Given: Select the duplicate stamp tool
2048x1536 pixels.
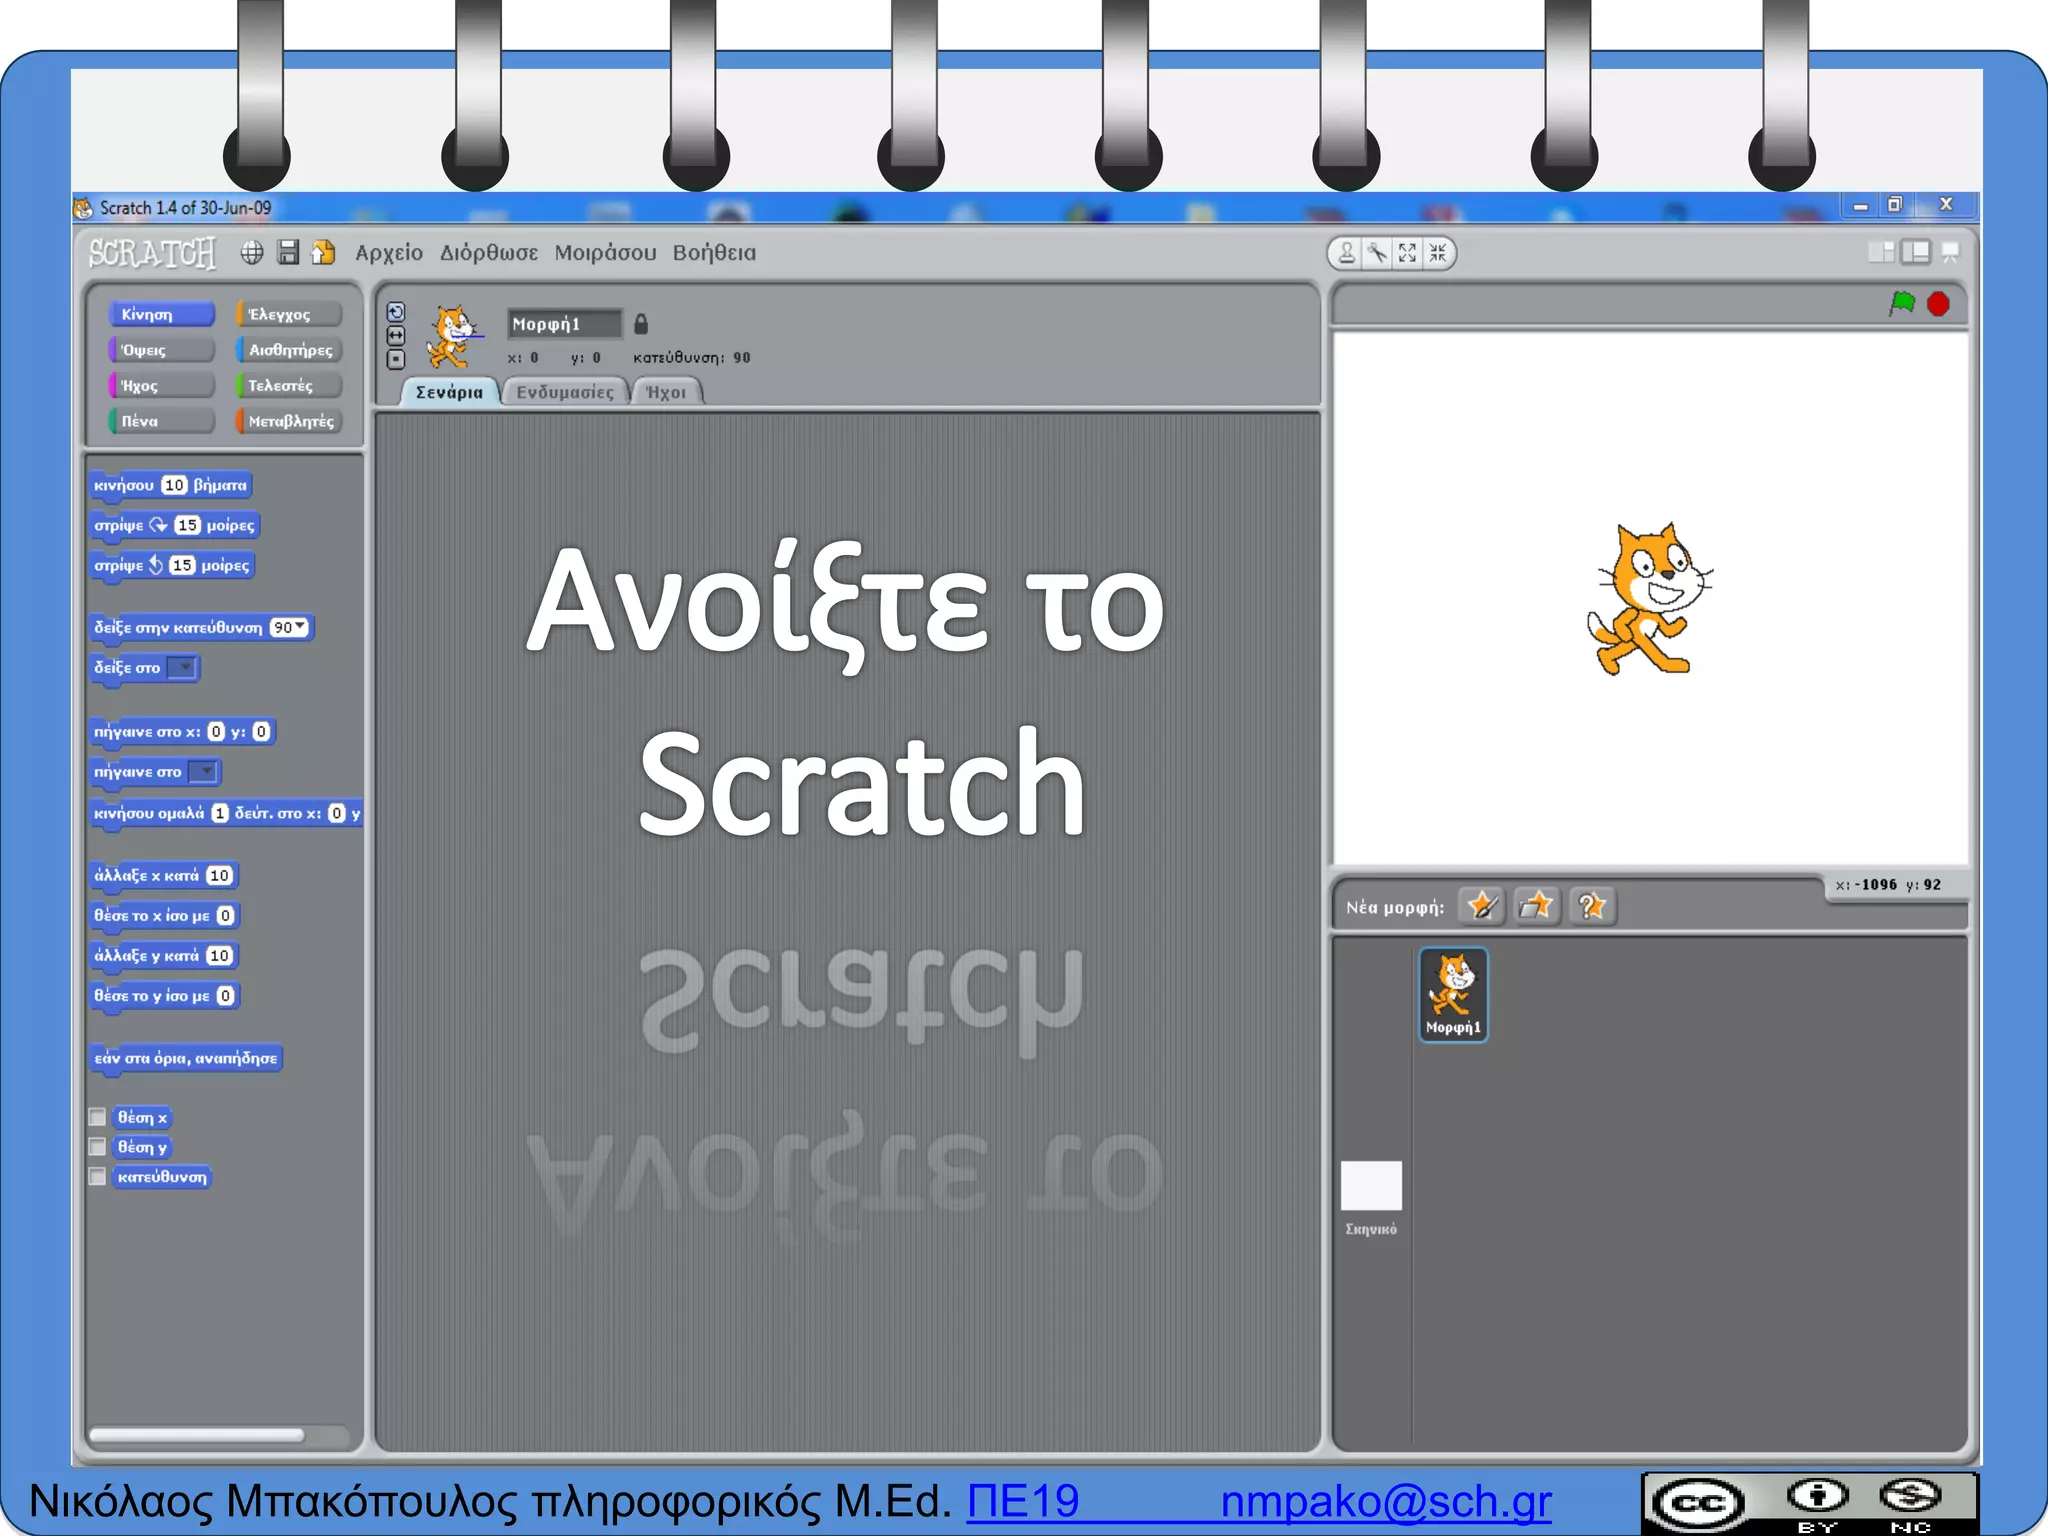Looking at the screenshot, I should 1347,253.
